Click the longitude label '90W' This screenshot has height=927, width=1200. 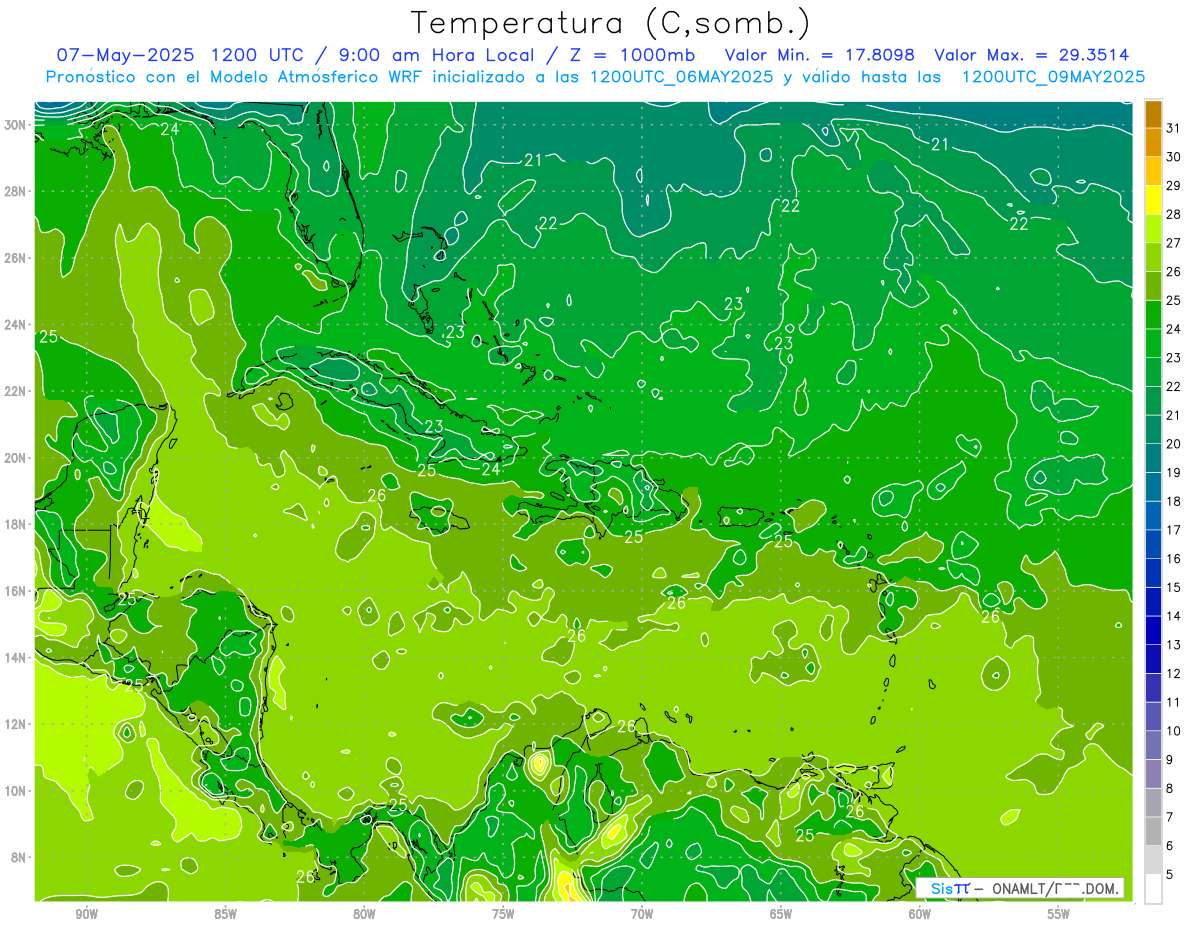(x=87, y=913)
